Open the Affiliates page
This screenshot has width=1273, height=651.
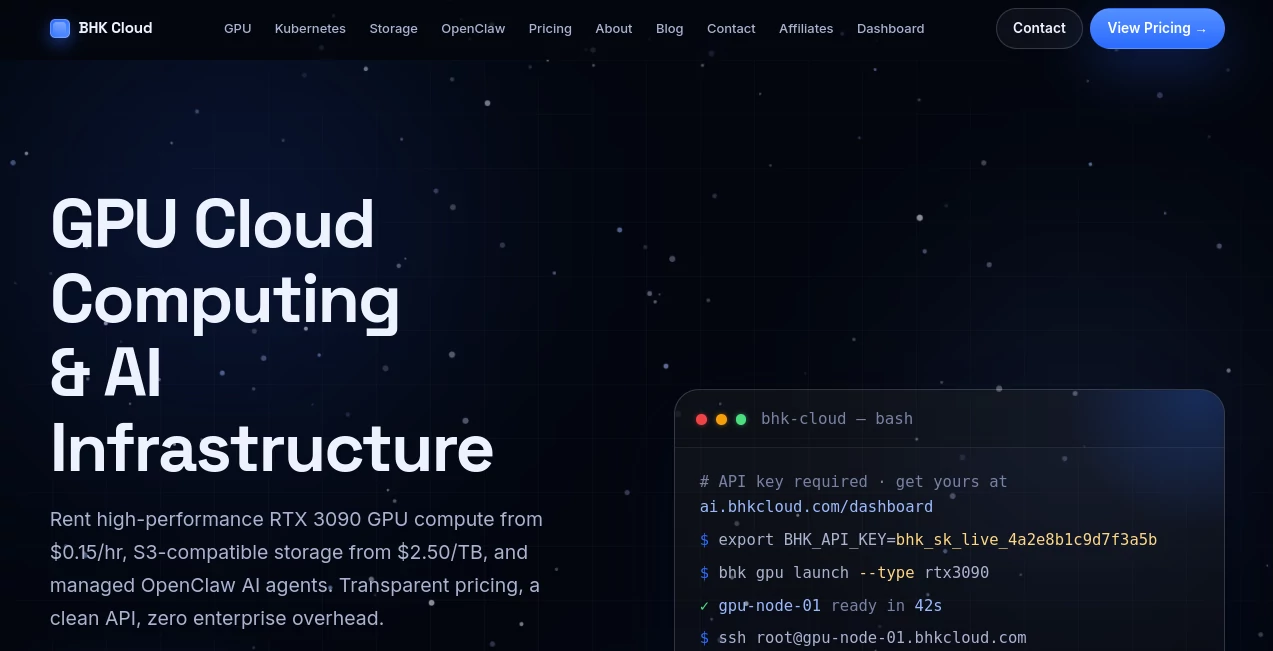click(806, 28)
